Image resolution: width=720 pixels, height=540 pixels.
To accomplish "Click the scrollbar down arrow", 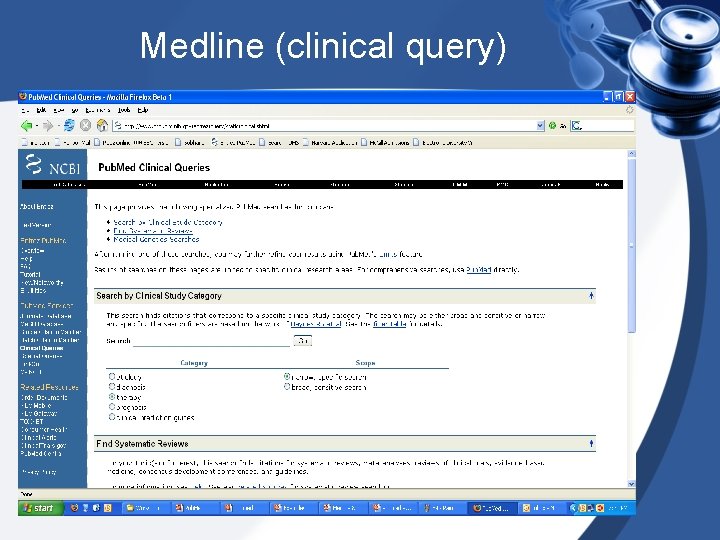I will tap(631, 484).
